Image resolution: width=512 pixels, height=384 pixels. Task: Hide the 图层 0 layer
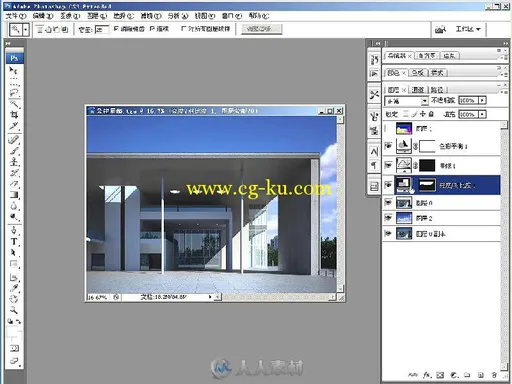(x=388, y=202)
